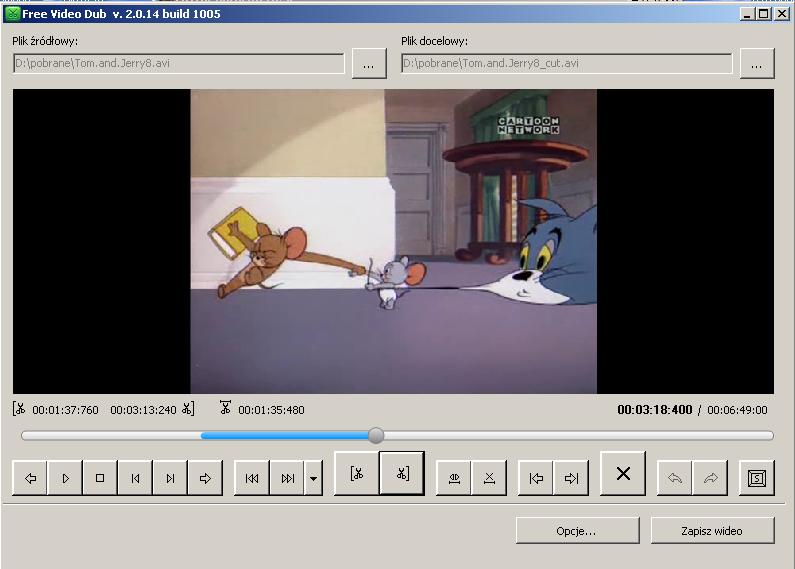Click the screenshot button at the far right

pos(757,478)
